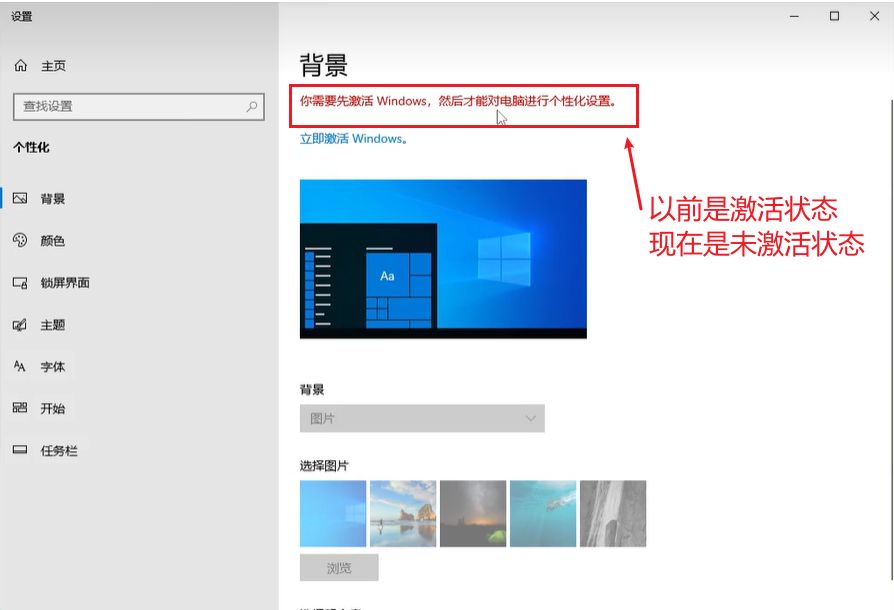894x610 pixels.
Task: Choose the beach rock wallpaper thumbnail
Action: (403, 513)
